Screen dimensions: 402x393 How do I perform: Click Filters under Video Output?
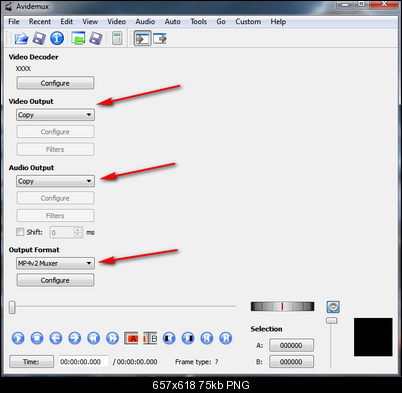55,149
